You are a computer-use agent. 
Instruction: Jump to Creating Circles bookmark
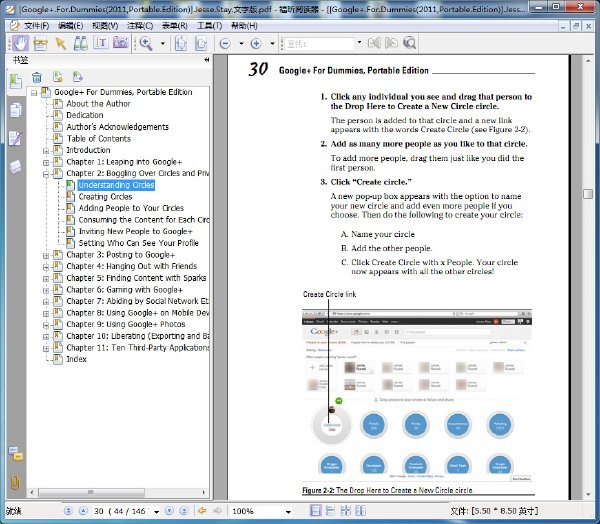pyautogui.click(x=105, y=197)
